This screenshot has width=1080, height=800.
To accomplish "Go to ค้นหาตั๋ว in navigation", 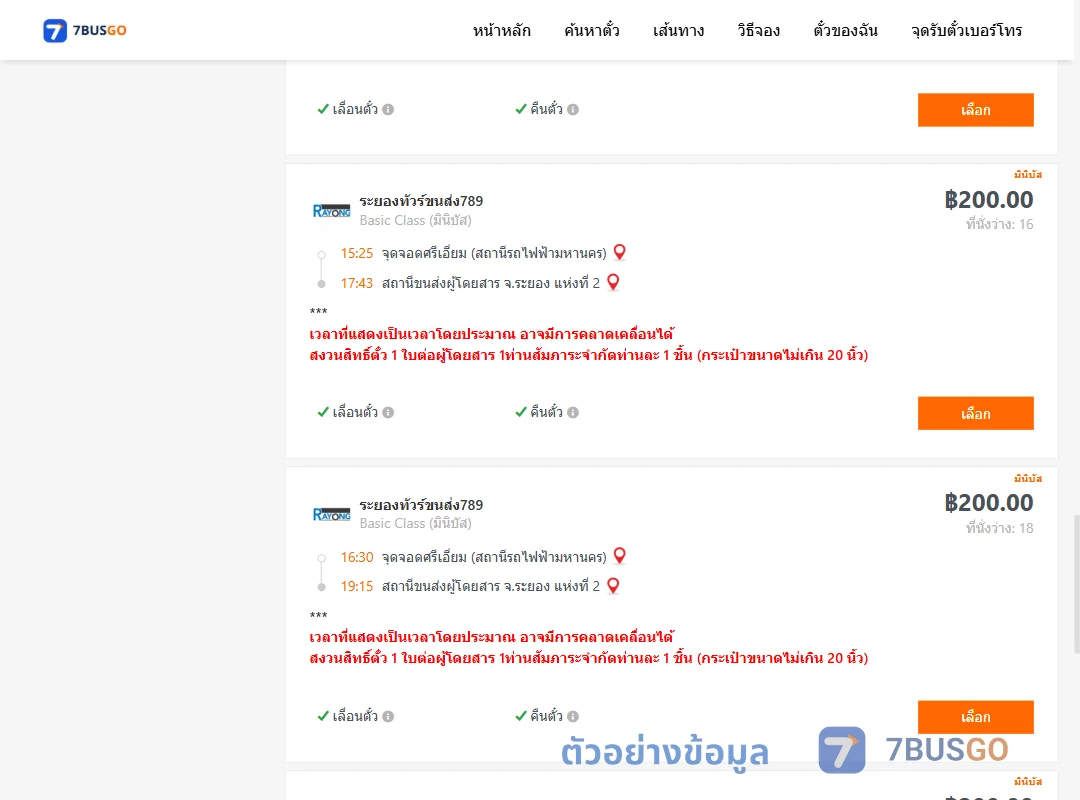I will pos(592,30).
